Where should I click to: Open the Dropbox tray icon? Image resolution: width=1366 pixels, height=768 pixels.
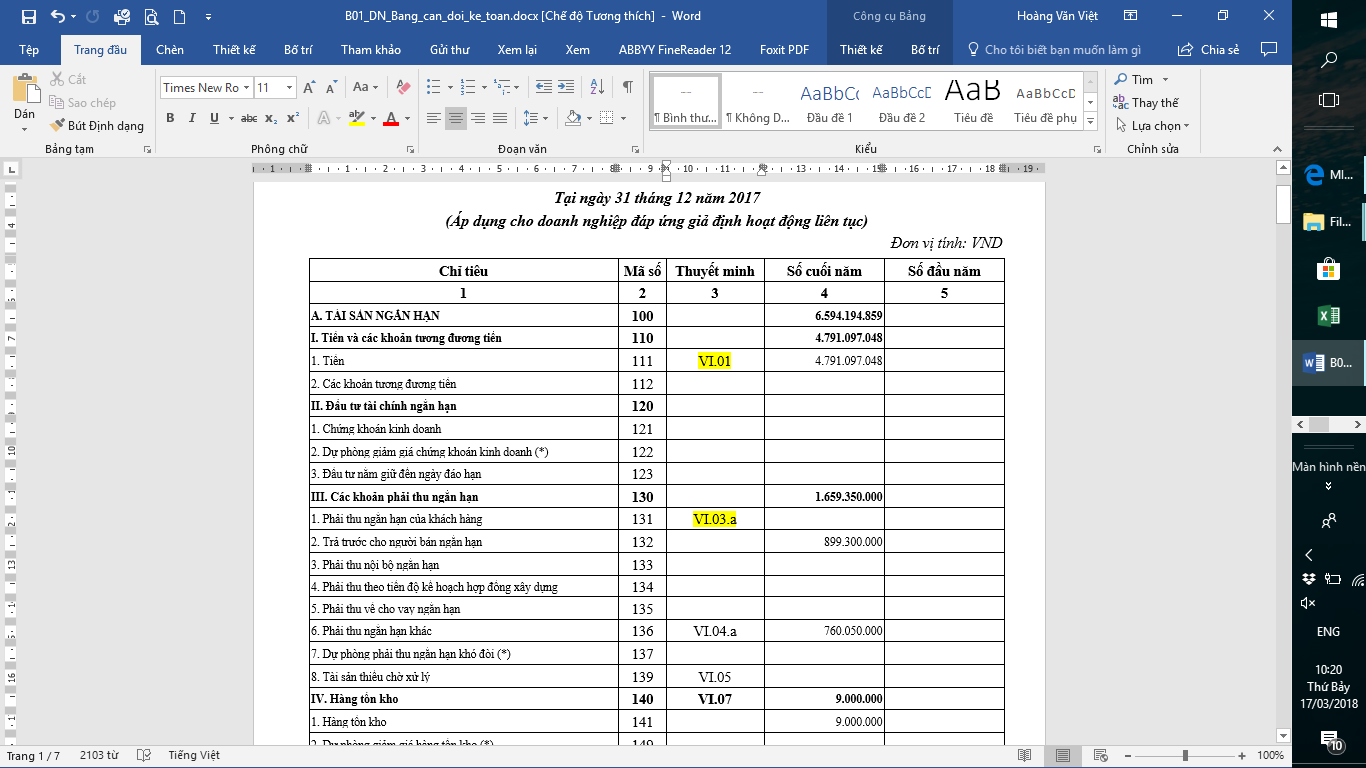tap(1308, 579)
